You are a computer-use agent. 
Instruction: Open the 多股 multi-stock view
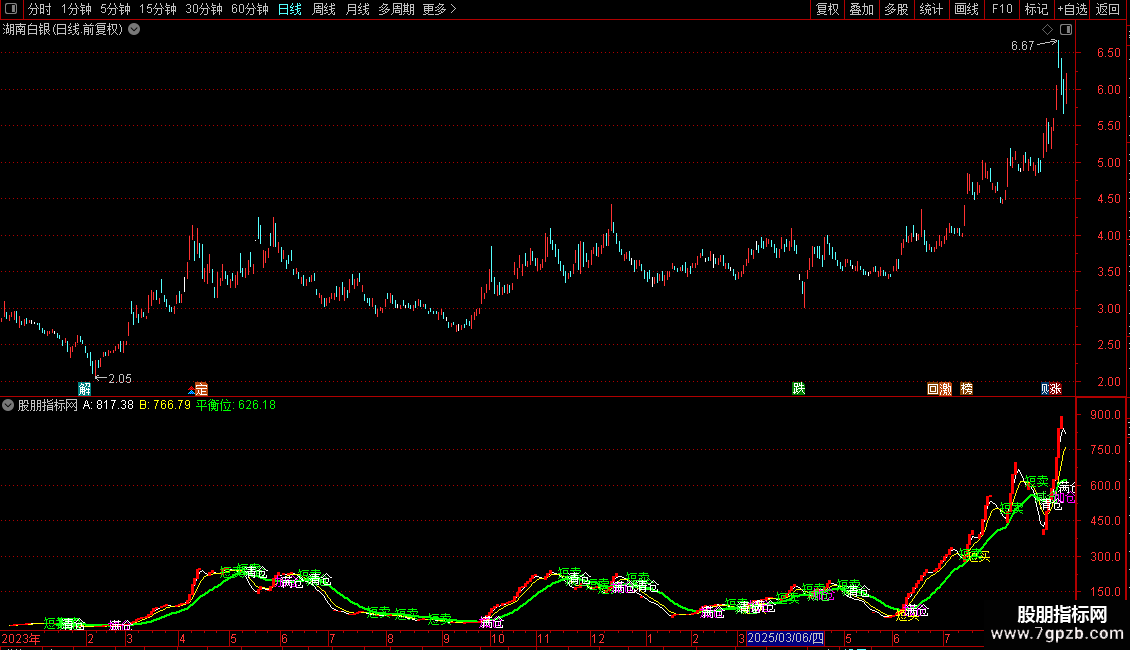897,9
